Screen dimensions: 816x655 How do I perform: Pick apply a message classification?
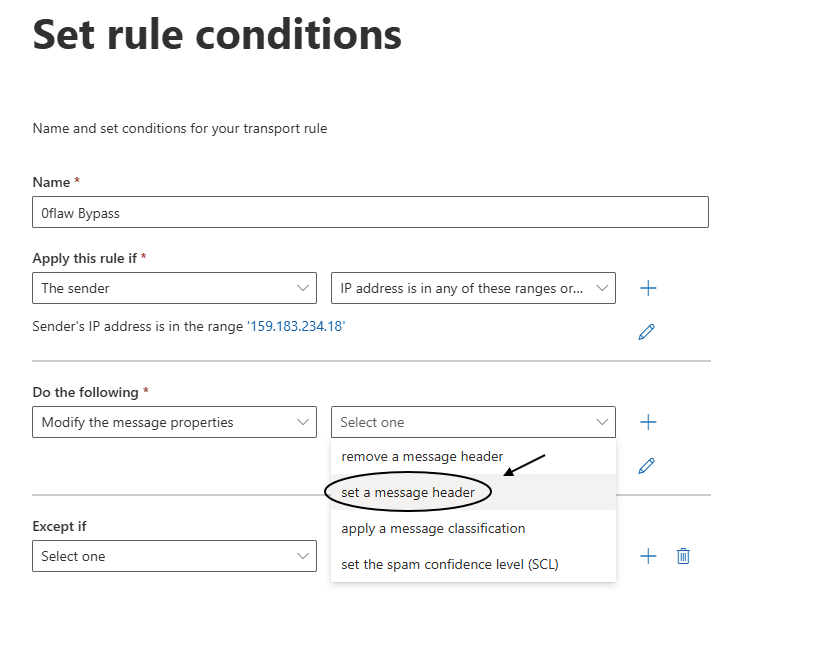(431, 528)
